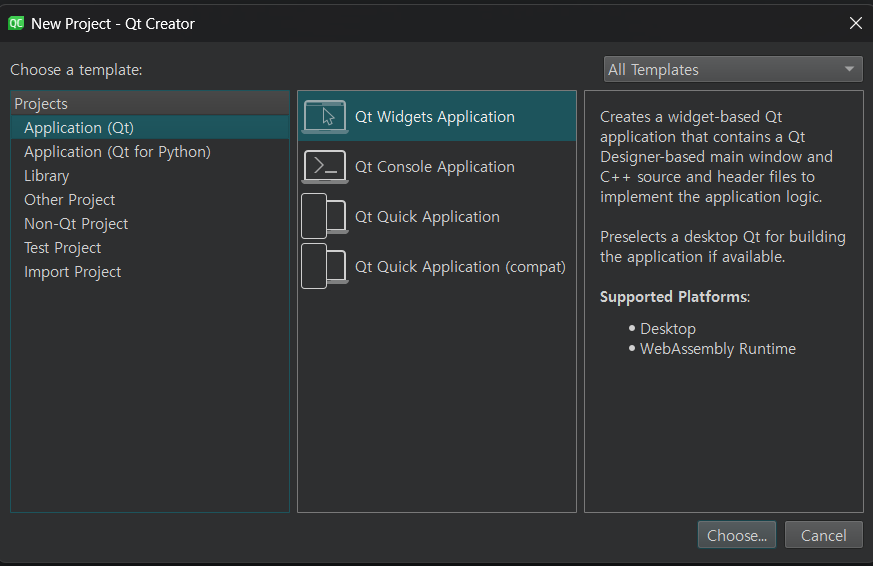Image resolution: width=873 pixels, height=566 pixels.
Task: Select Non-Qt Project category
Action: pos(150,223)
